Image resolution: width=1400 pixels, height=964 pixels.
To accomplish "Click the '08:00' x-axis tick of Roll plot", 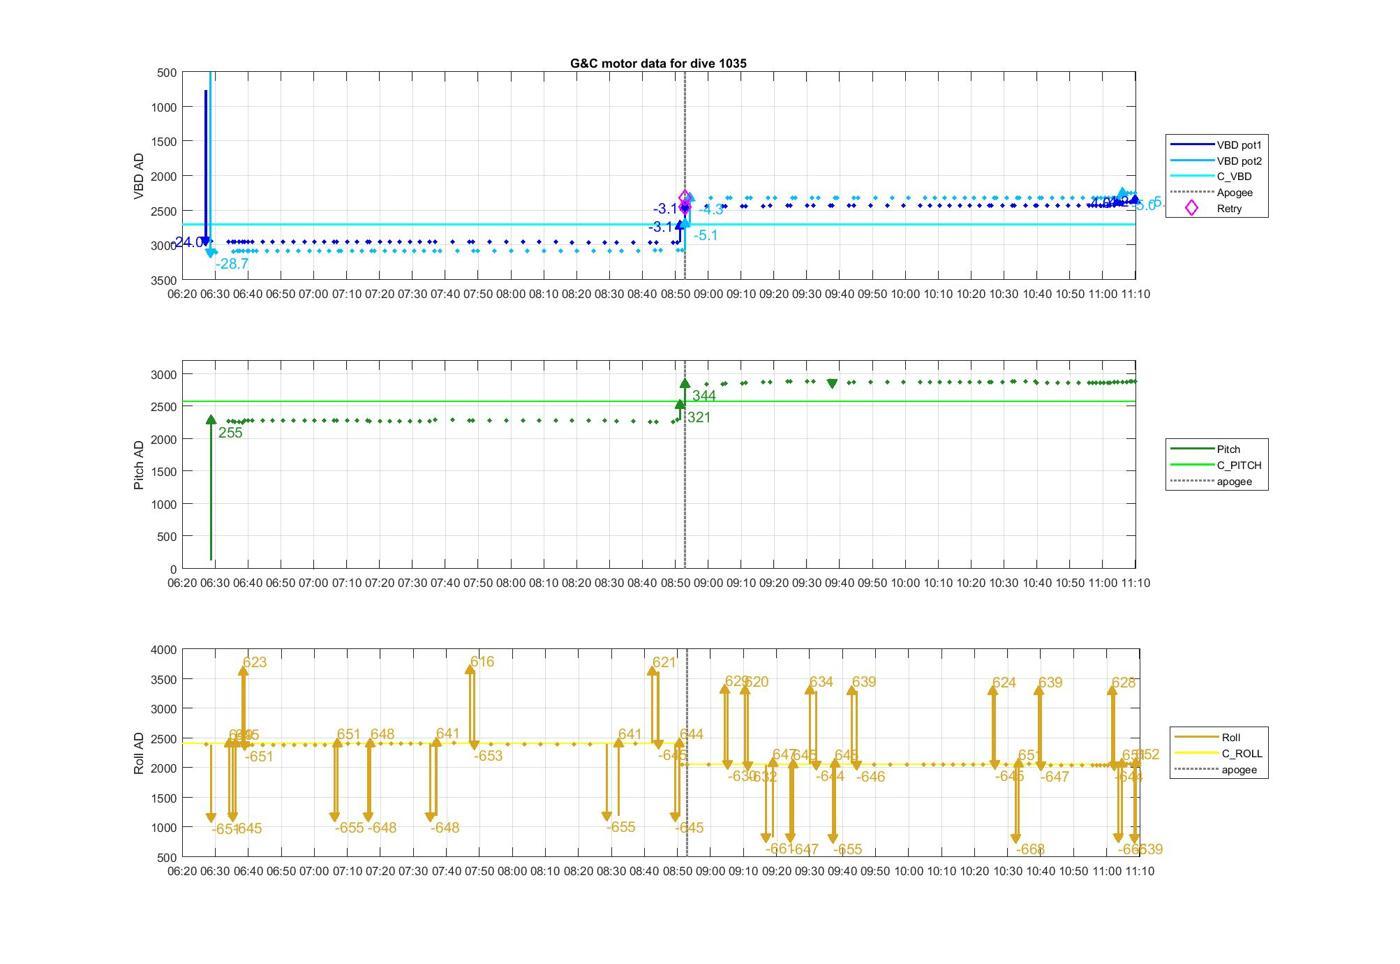I will tap(512, 871).
